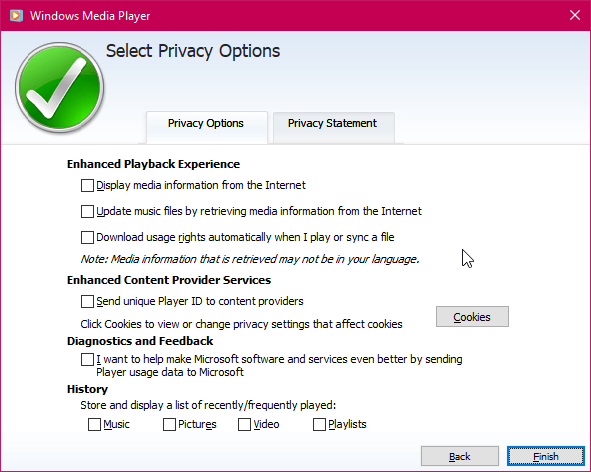Click the large green checkmark icon
Screen dimensions: 591x472
(x=60, y=87)
